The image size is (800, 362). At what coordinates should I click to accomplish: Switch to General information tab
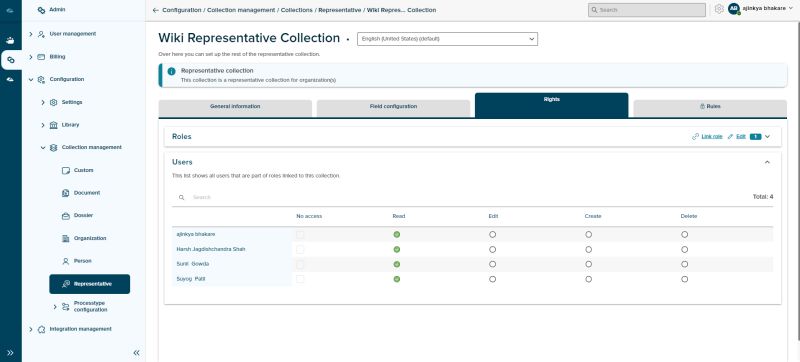(235, 108)
